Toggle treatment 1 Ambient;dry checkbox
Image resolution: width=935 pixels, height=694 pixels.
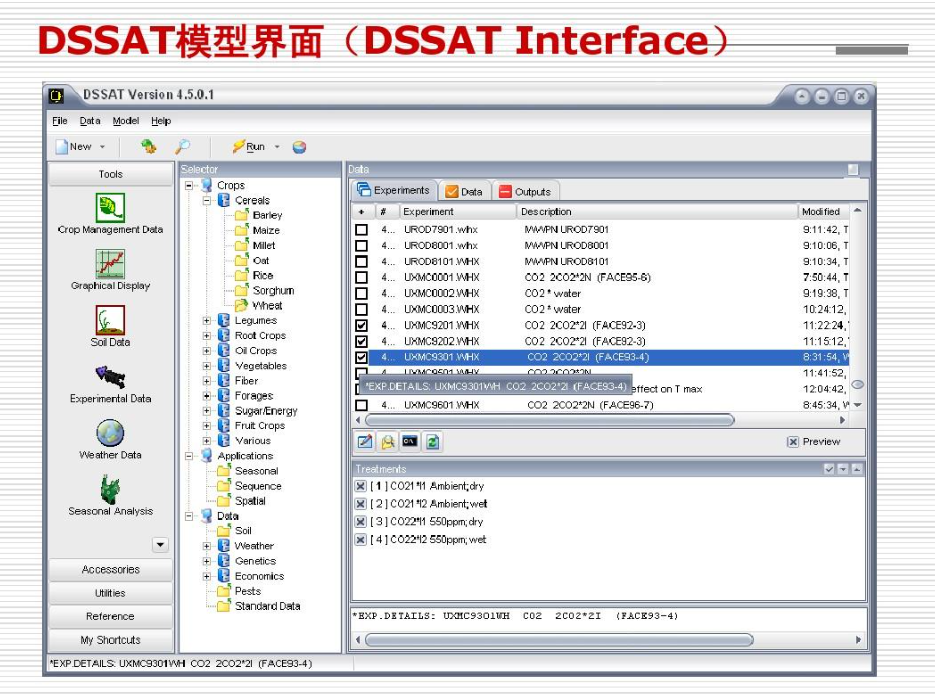coord(360,486)
